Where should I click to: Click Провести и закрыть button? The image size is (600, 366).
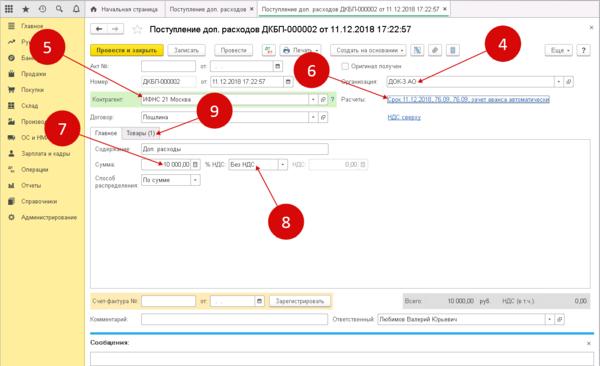pyautogui.click(x=127, y=50)
